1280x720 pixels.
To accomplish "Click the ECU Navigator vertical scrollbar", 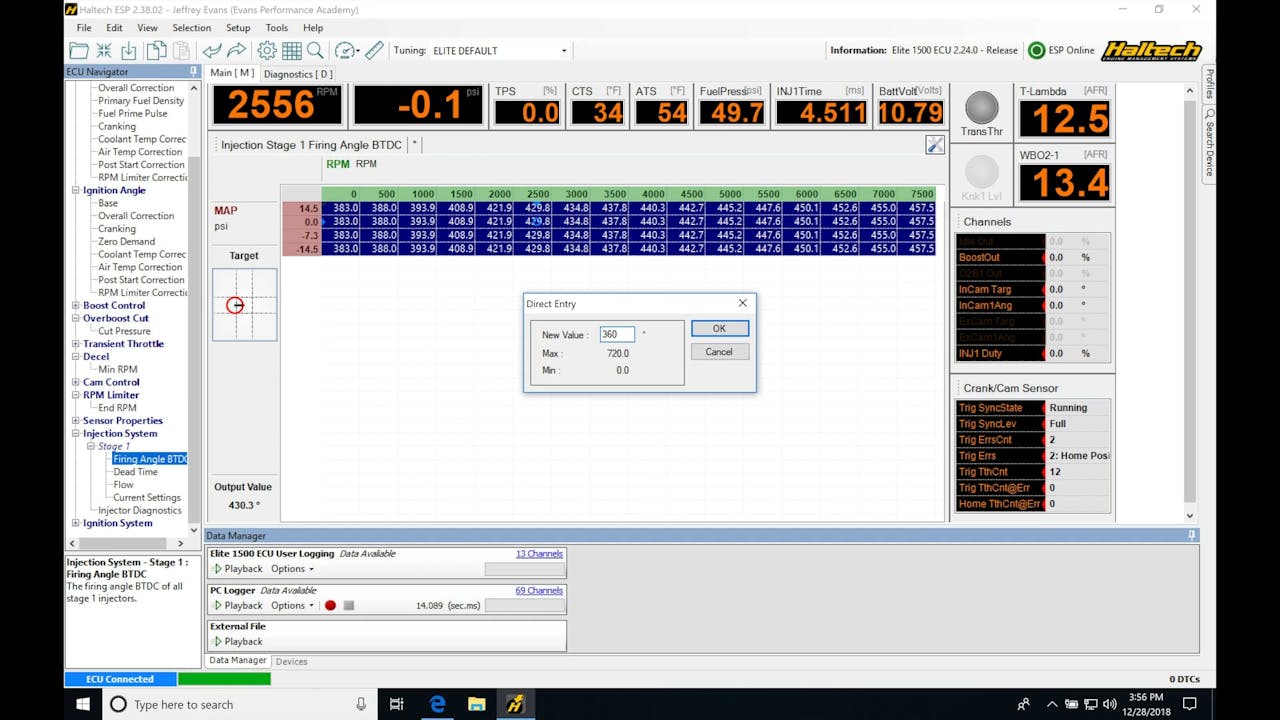I will 194,300.
